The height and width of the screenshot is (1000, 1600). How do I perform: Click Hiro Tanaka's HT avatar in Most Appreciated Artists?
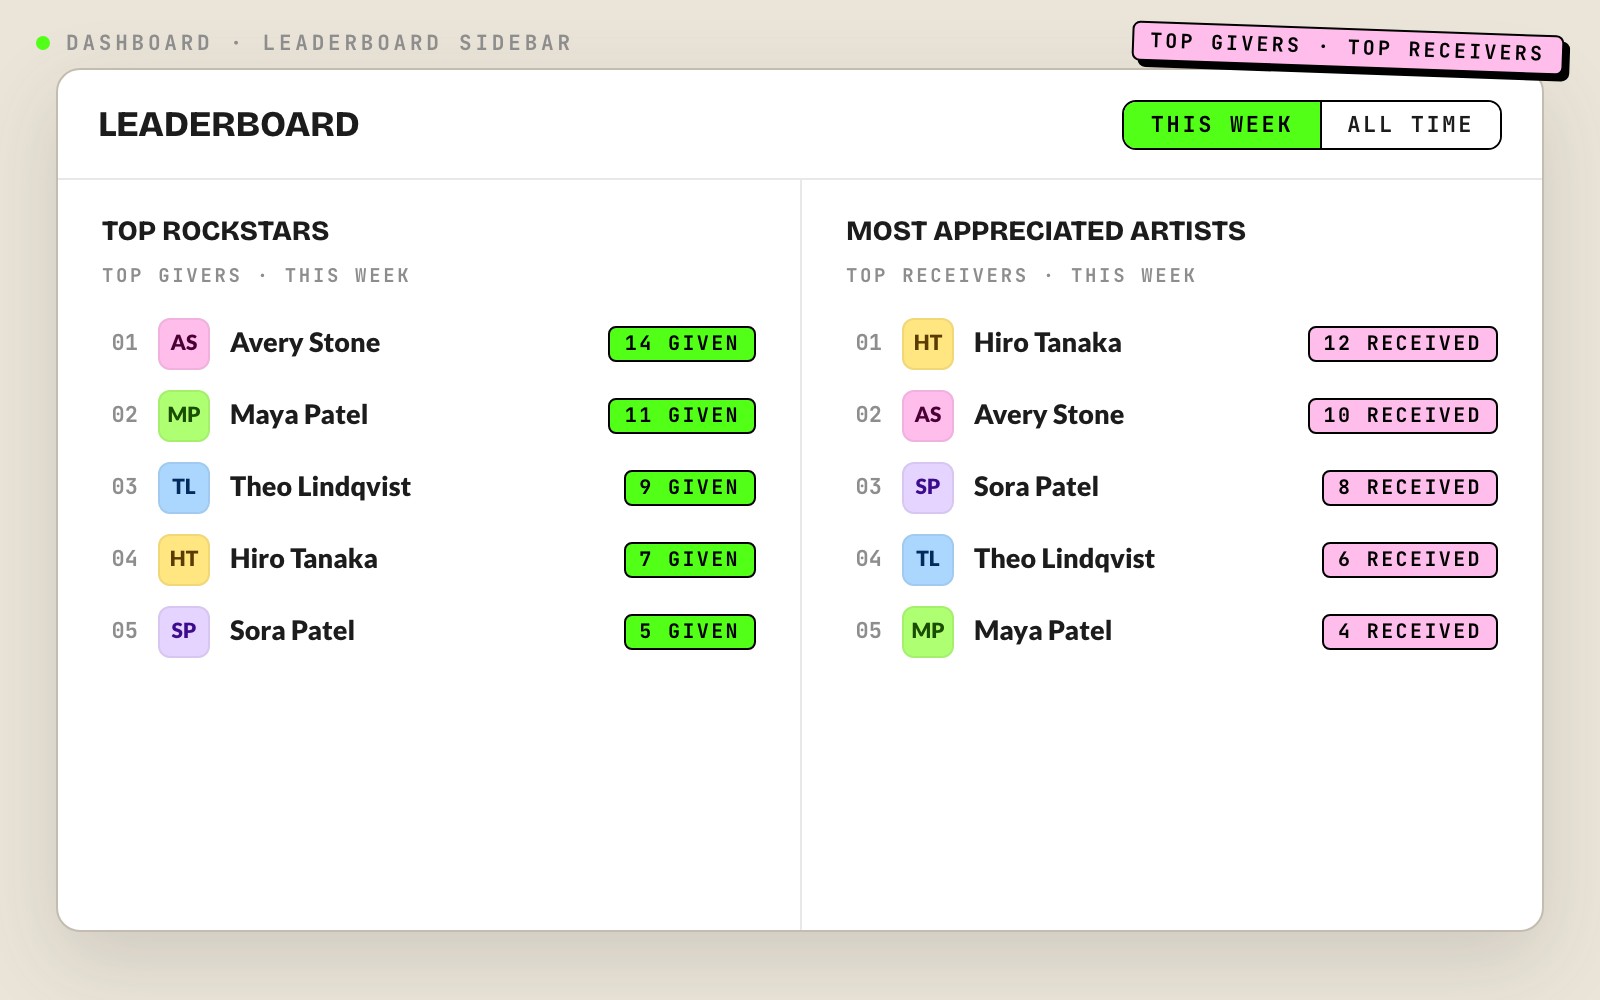(x=928, y=343)
